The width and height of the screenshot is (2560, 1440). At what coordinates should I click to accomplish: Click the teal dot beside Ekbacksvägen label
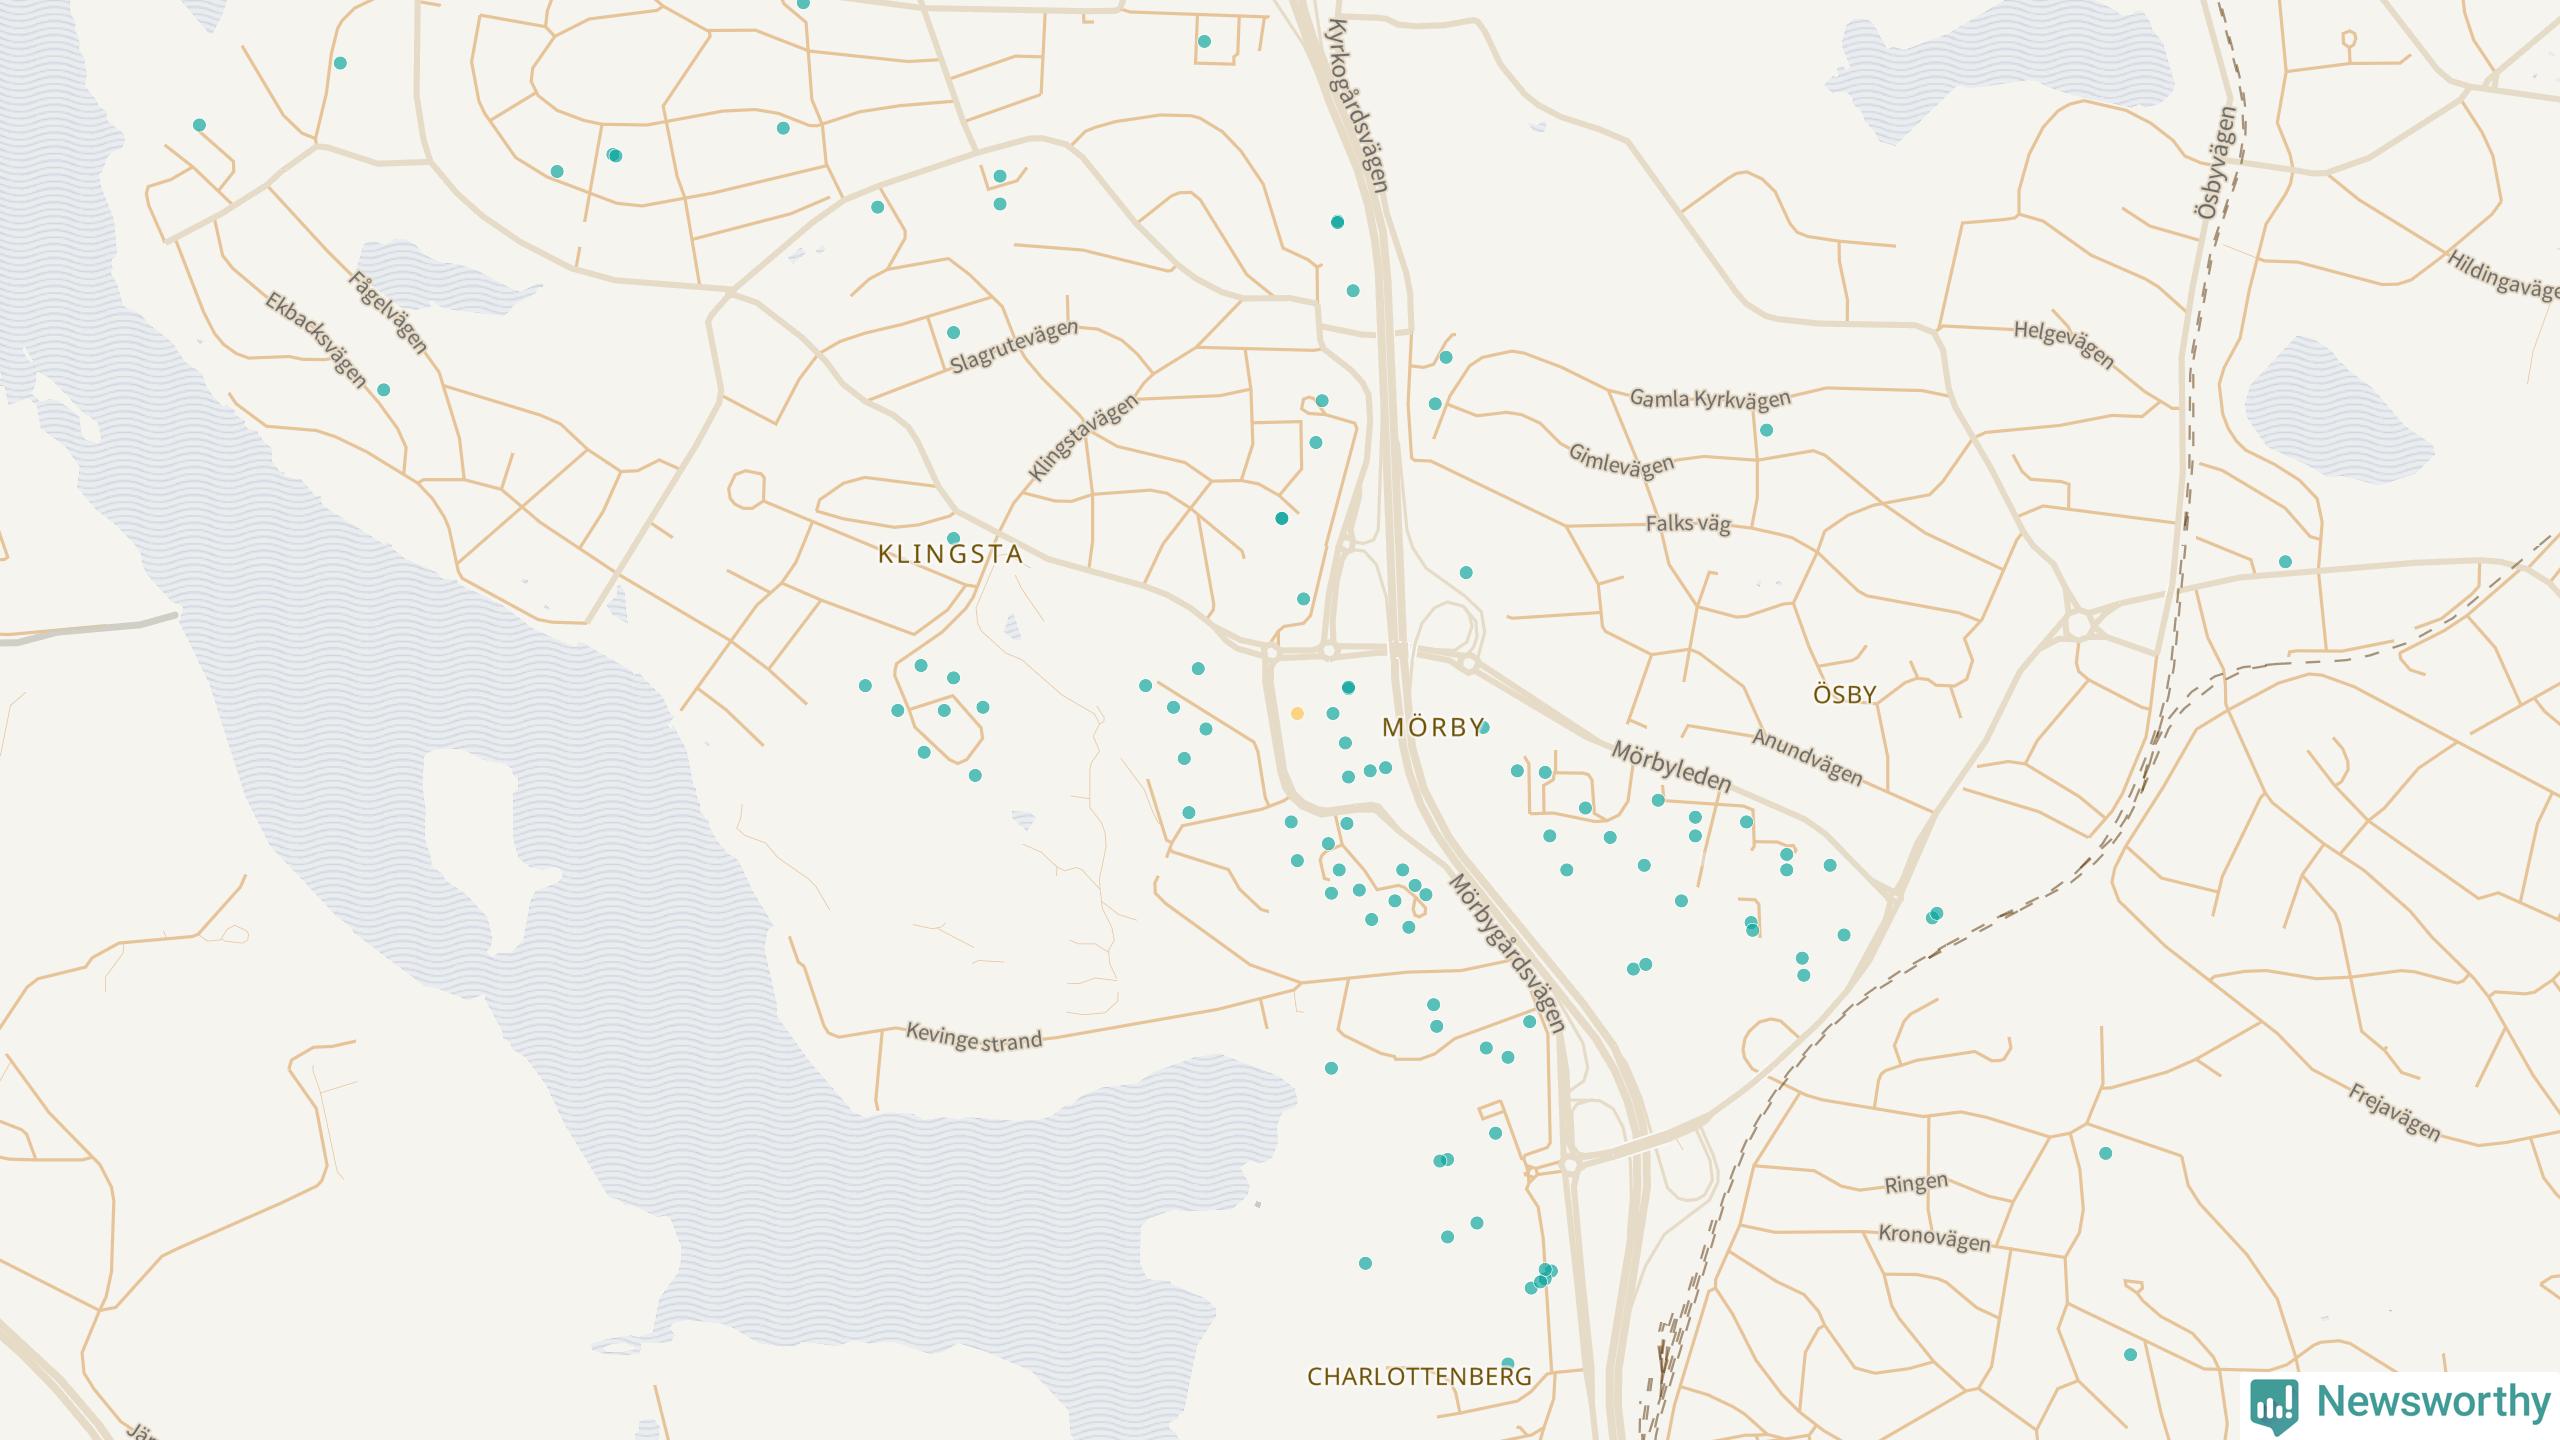pos(383,390)
